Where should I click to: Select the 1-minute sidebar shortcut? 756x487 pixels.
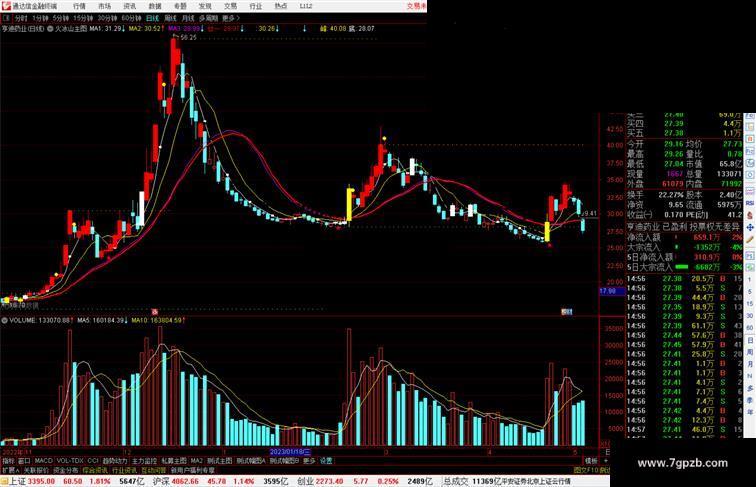tap(750, 280)
